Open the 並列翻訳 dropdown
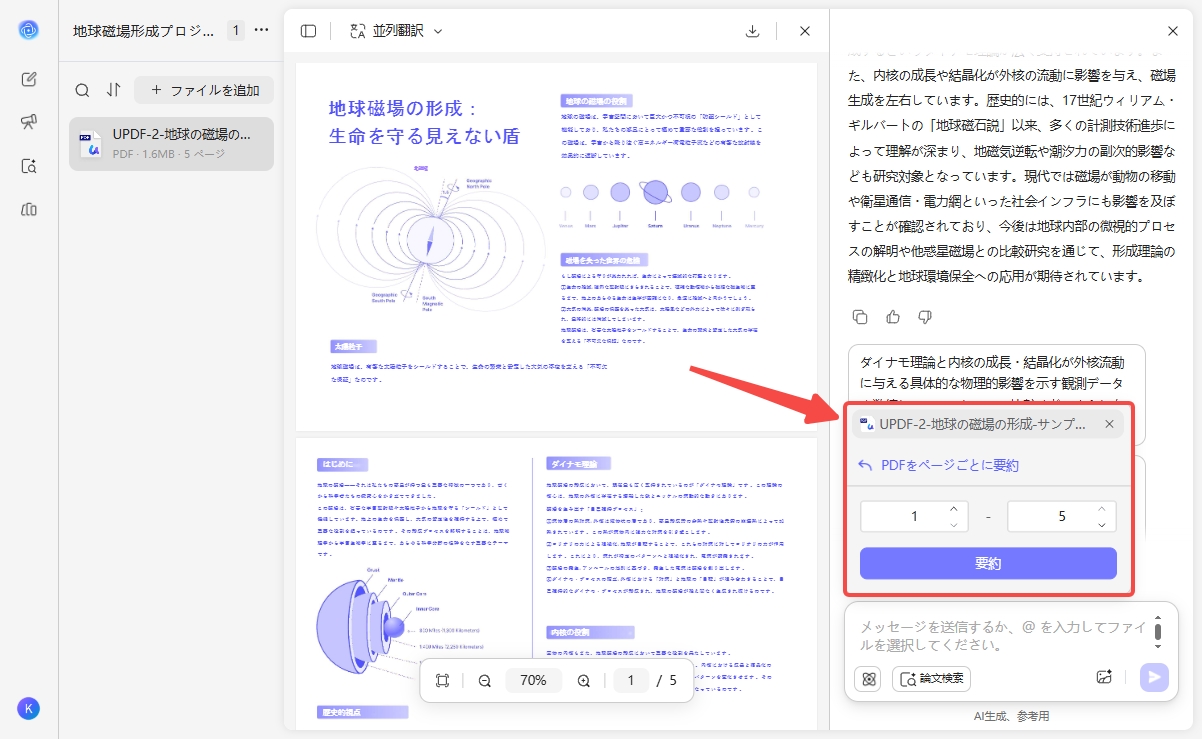The width and height of the screenshot is (1202, 739). click(x=396, y=31)
